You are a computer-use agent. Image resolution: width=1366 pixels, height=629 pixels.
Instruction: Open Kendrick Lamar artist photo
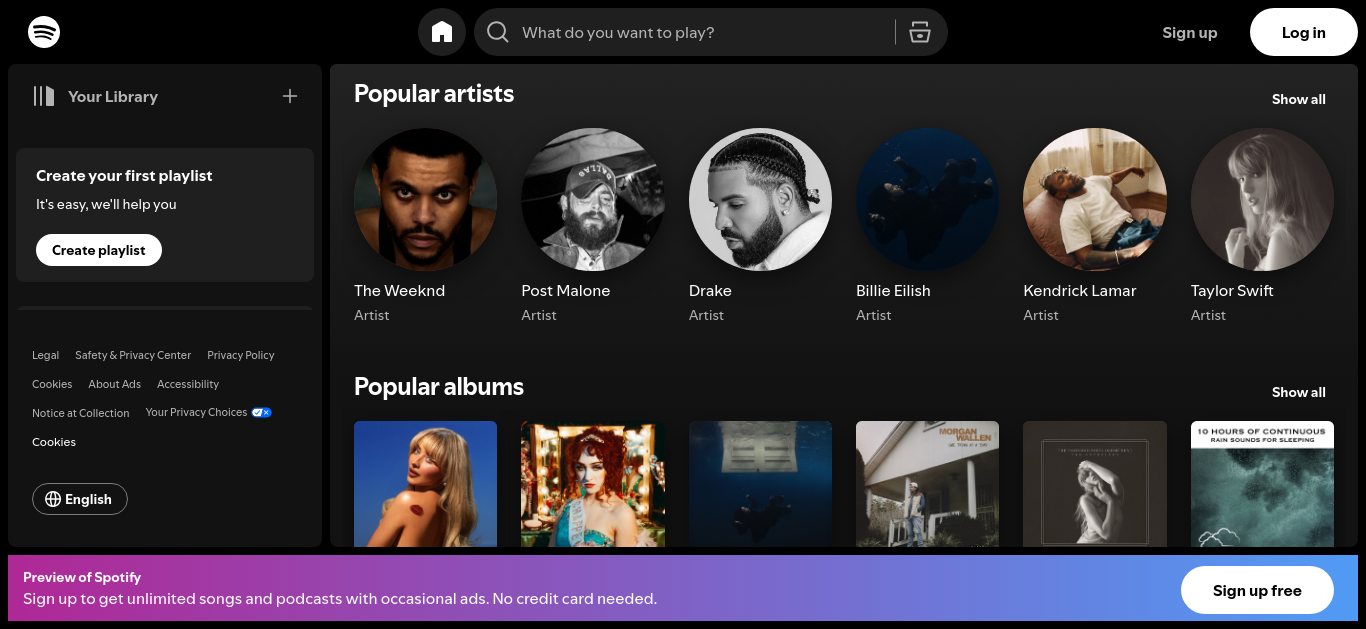point(1095,200)
